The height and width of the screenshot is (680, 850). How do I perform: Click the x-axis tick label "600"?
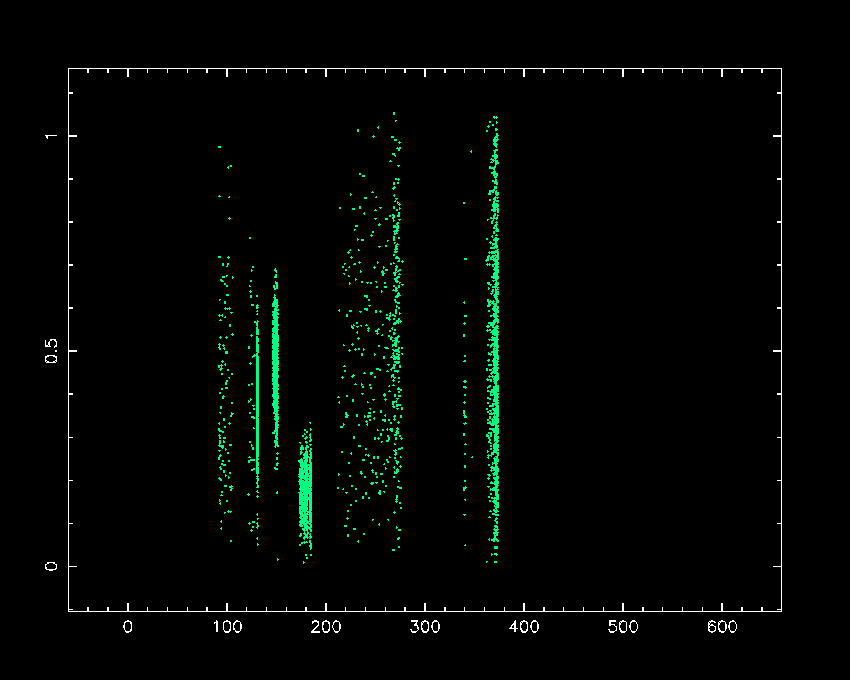(x=722, y=627)
